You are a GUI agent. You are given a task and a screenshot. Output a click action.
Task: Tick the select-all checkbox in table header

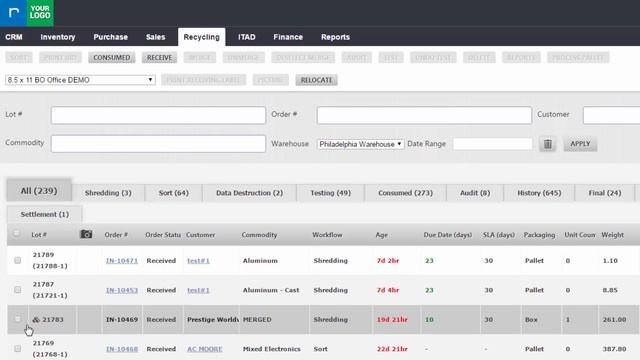[16, 233]
